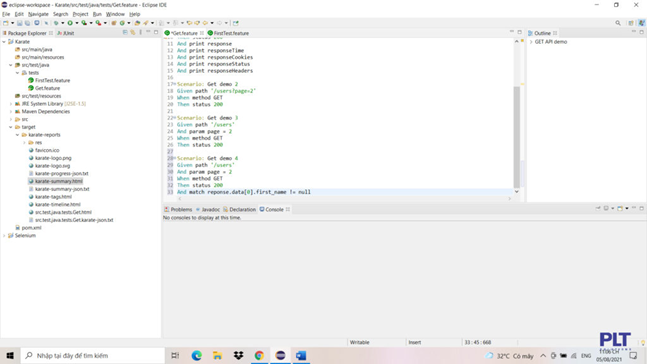Switch to the JUnit view tab
Screen dimensions: 647x364
(66, 33)
